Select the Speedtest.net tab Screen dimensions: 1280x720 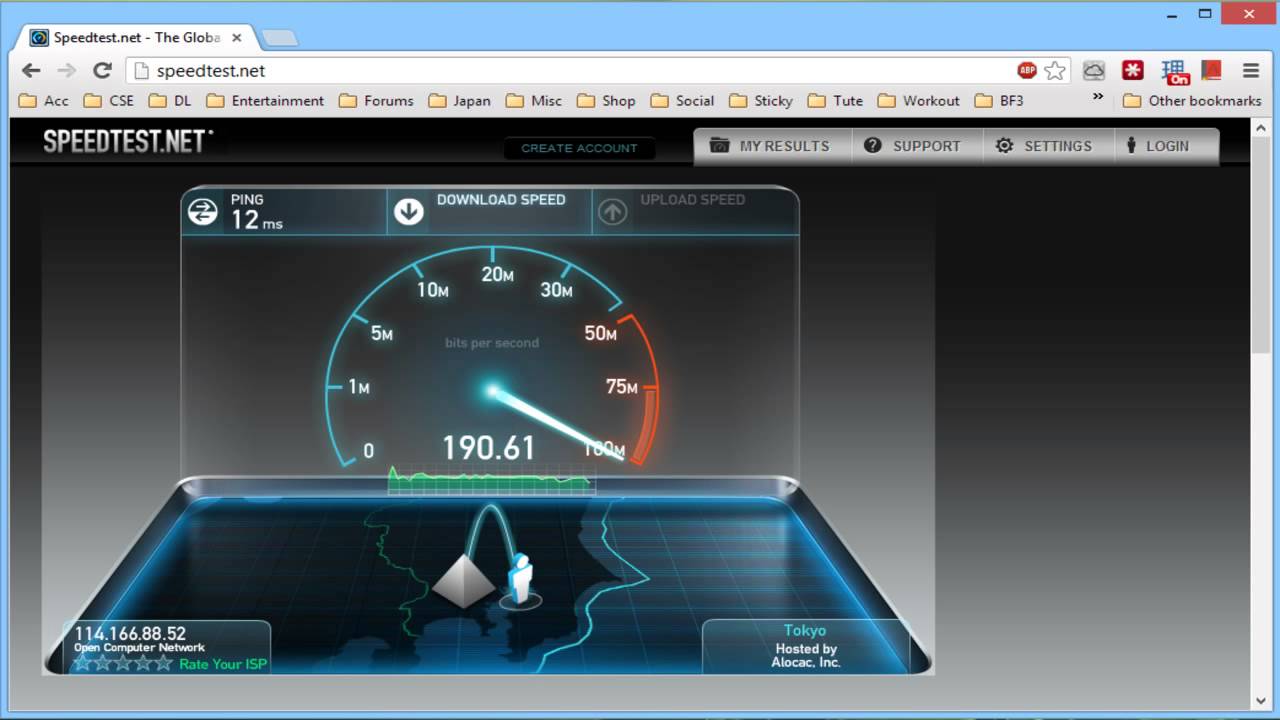(137, 38)
